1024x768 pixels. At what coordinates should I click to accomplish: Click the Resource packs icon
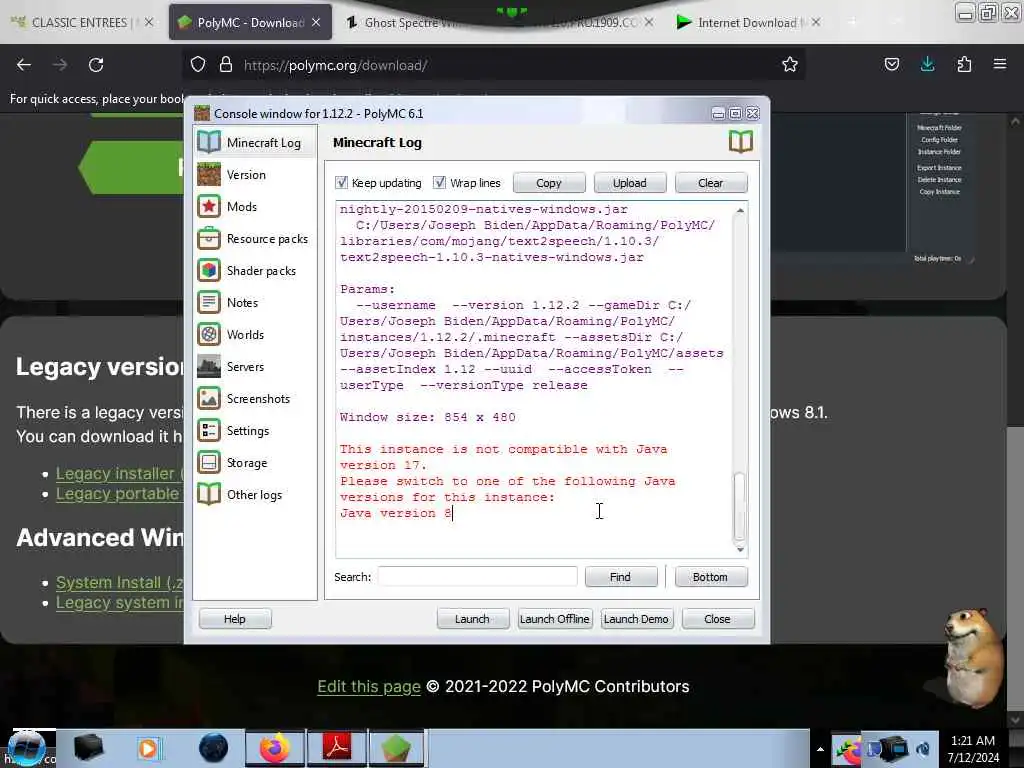tap(209, 238)
